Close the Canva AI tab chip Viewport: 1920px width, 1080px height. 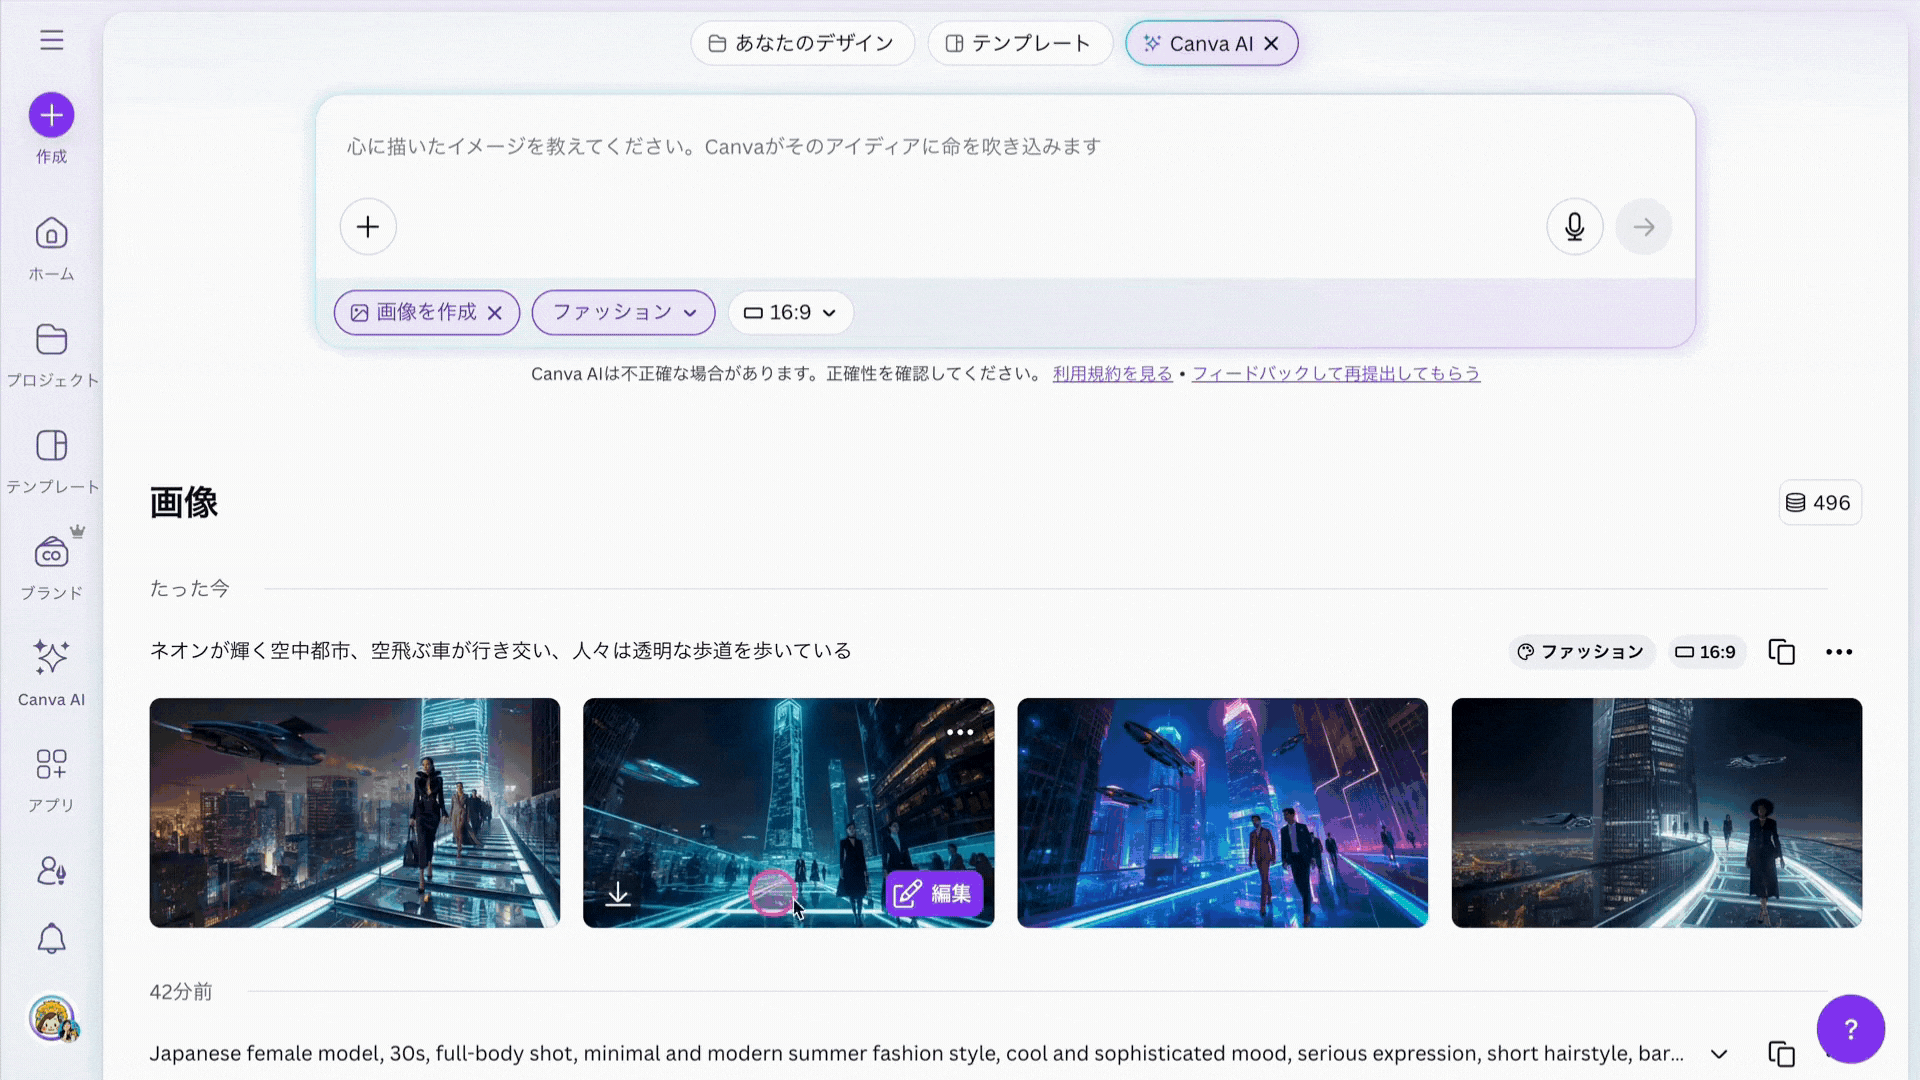(x=1271, y=44)
